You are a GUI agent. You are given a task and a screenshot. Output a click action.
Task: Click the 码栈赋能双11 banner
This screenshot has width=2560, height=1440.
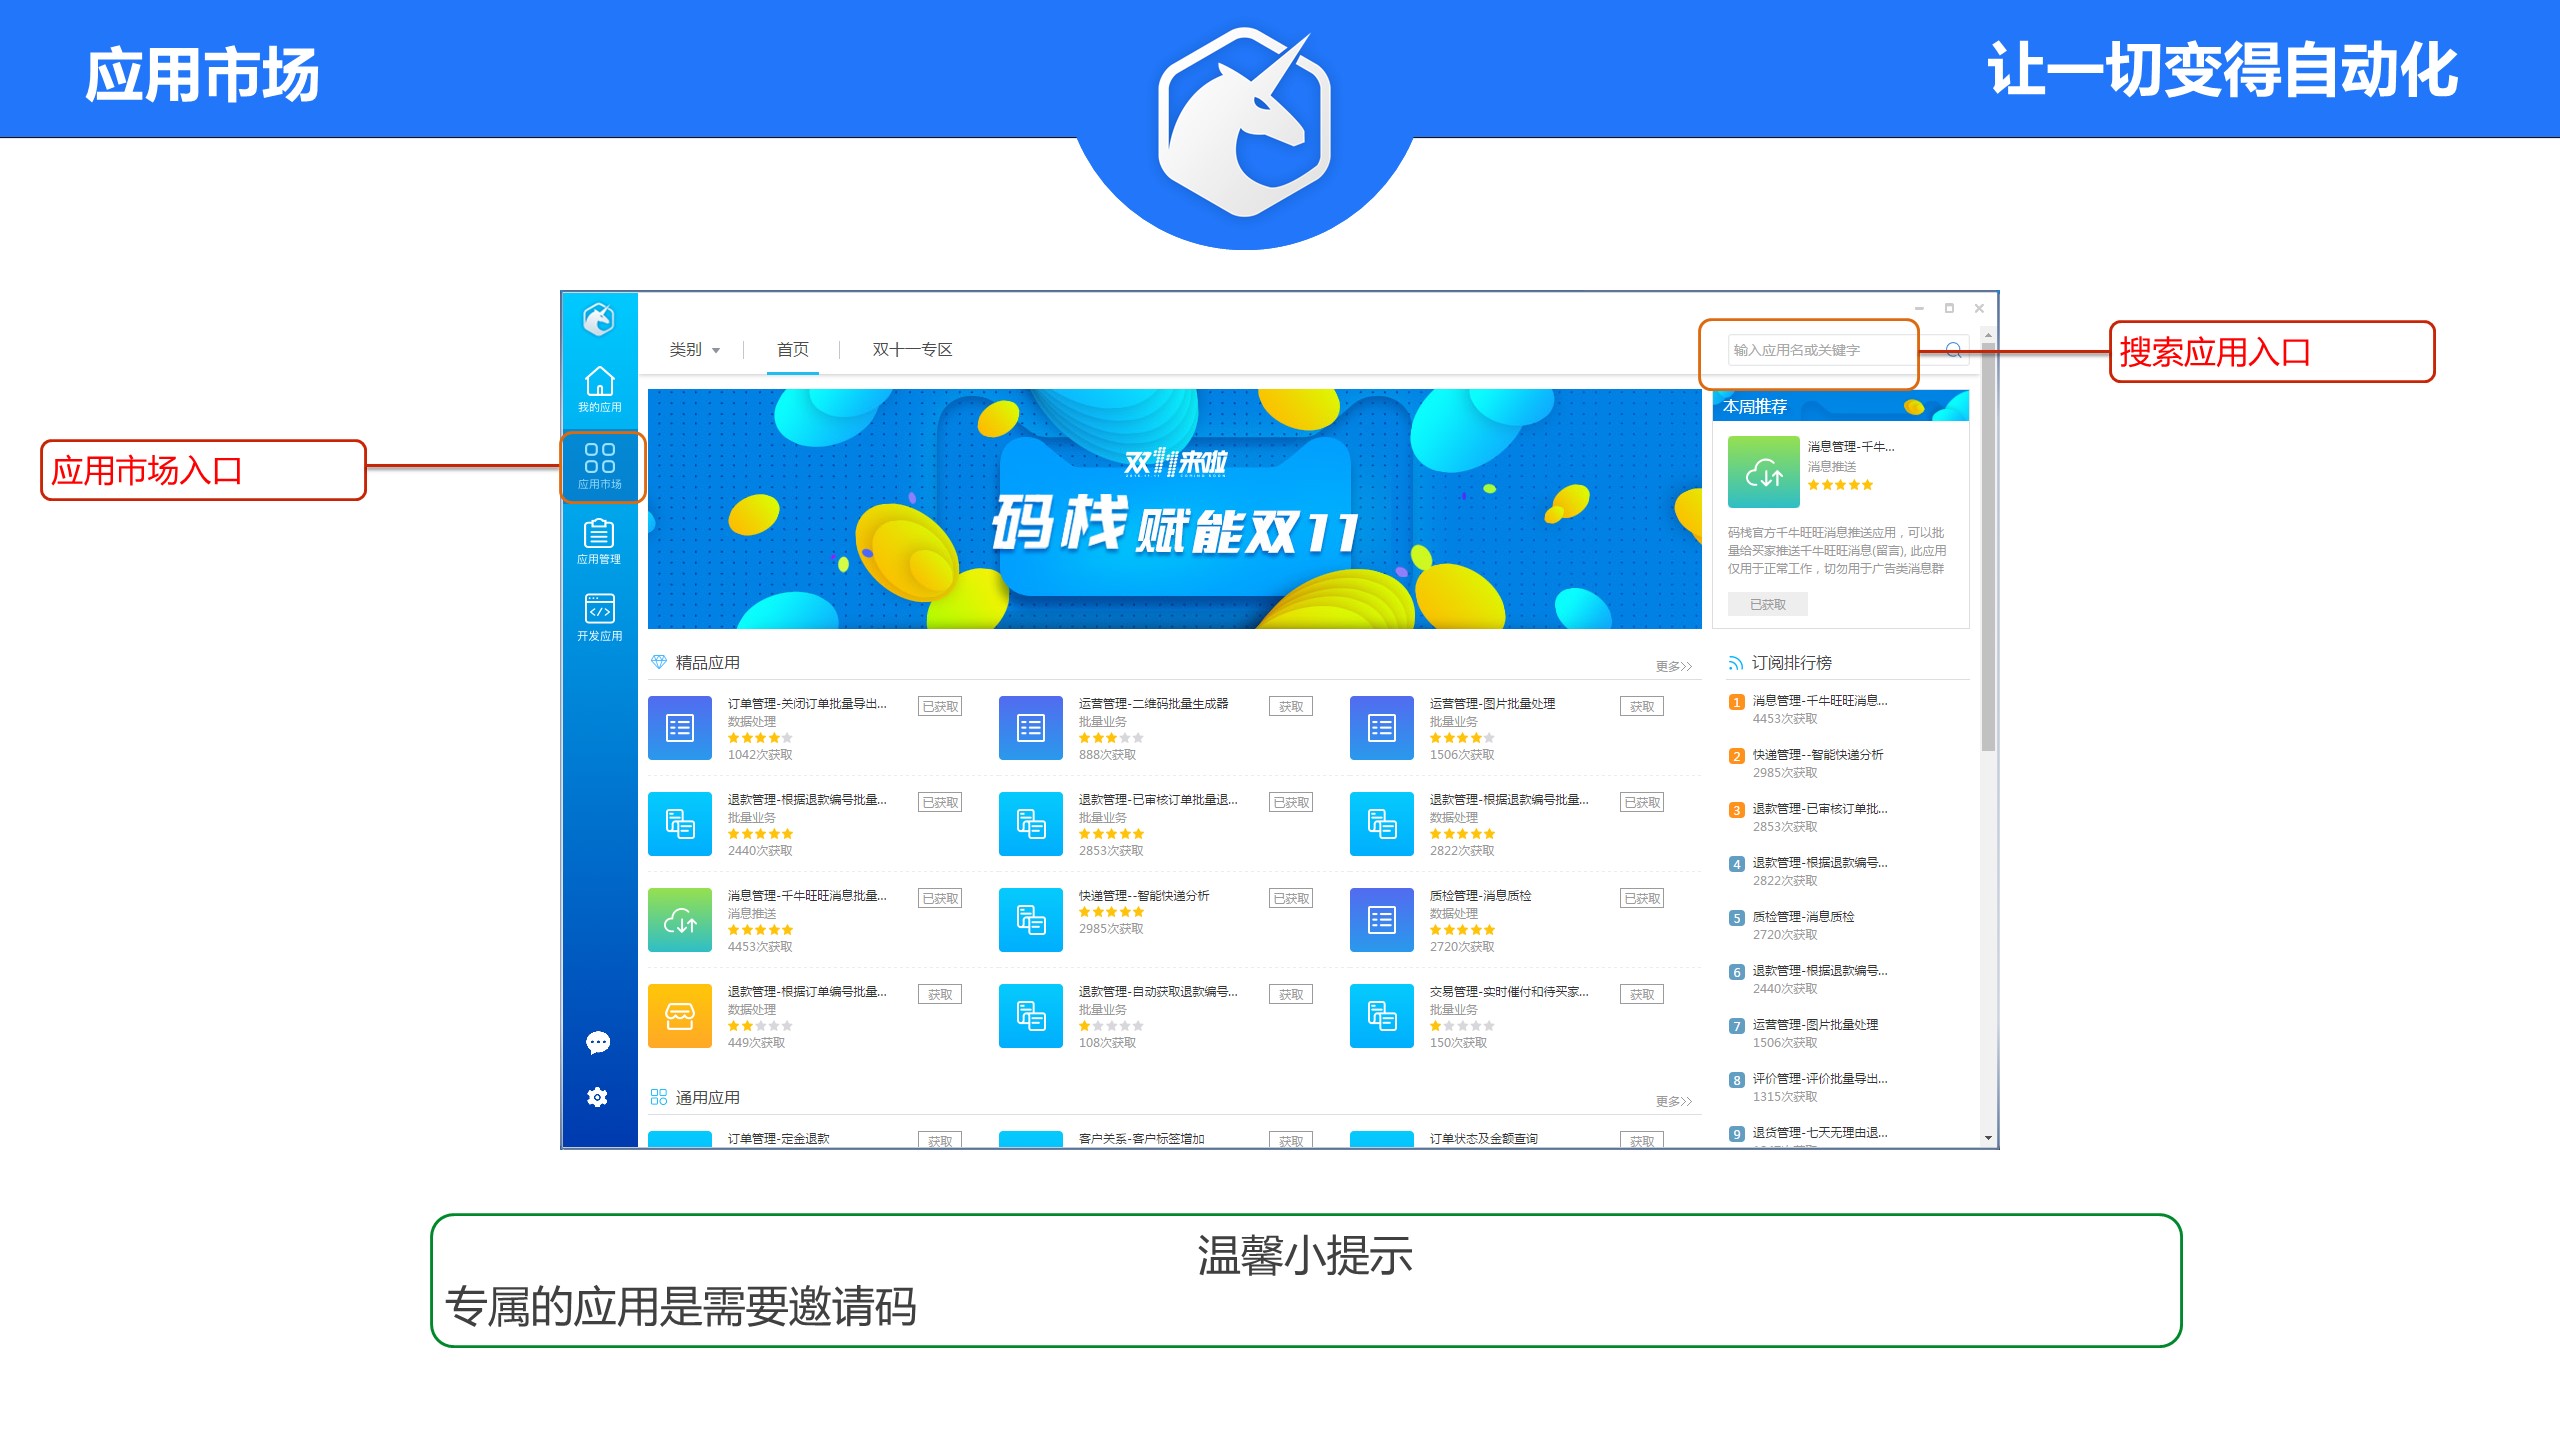[x=1174, y=509]
